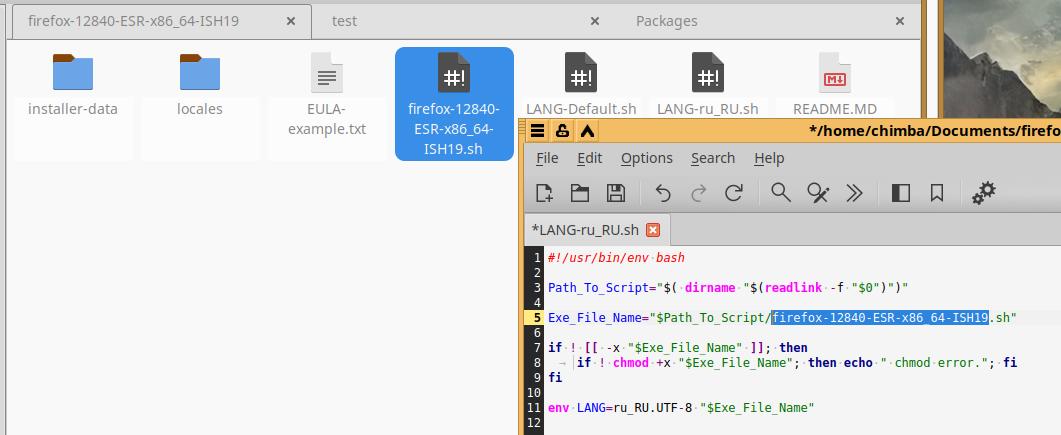Undo the last edit

tap(662, 193)
